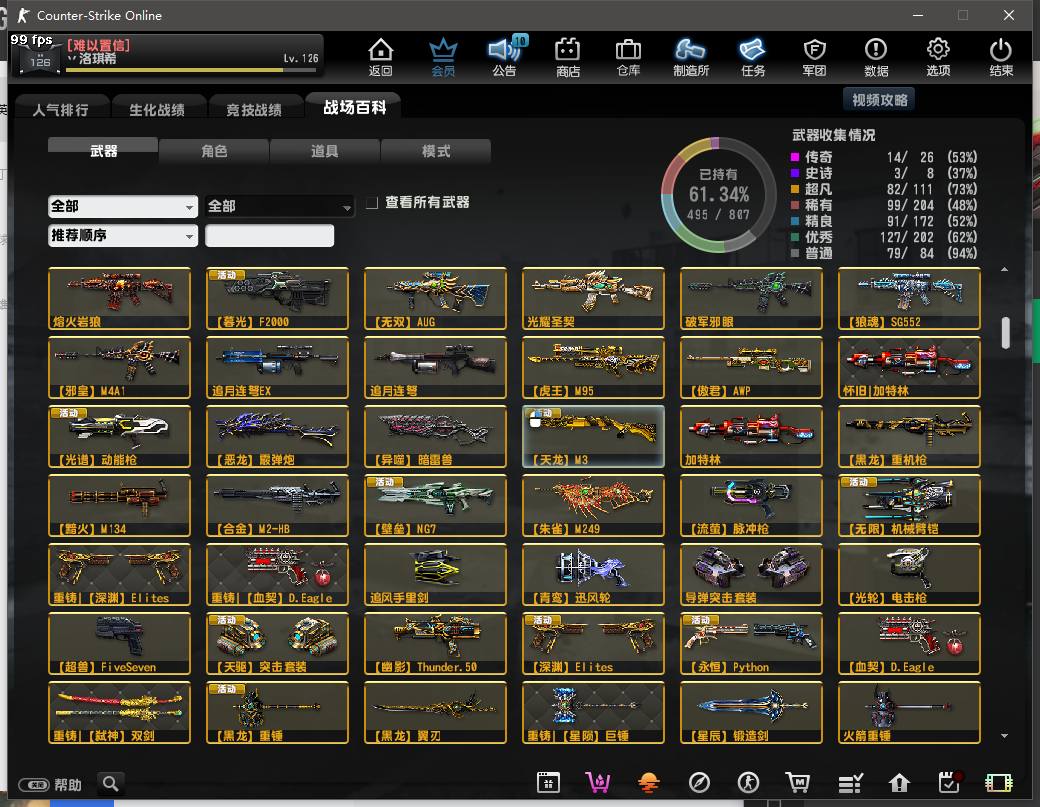Click the 返回 home icon

(381, 57)
